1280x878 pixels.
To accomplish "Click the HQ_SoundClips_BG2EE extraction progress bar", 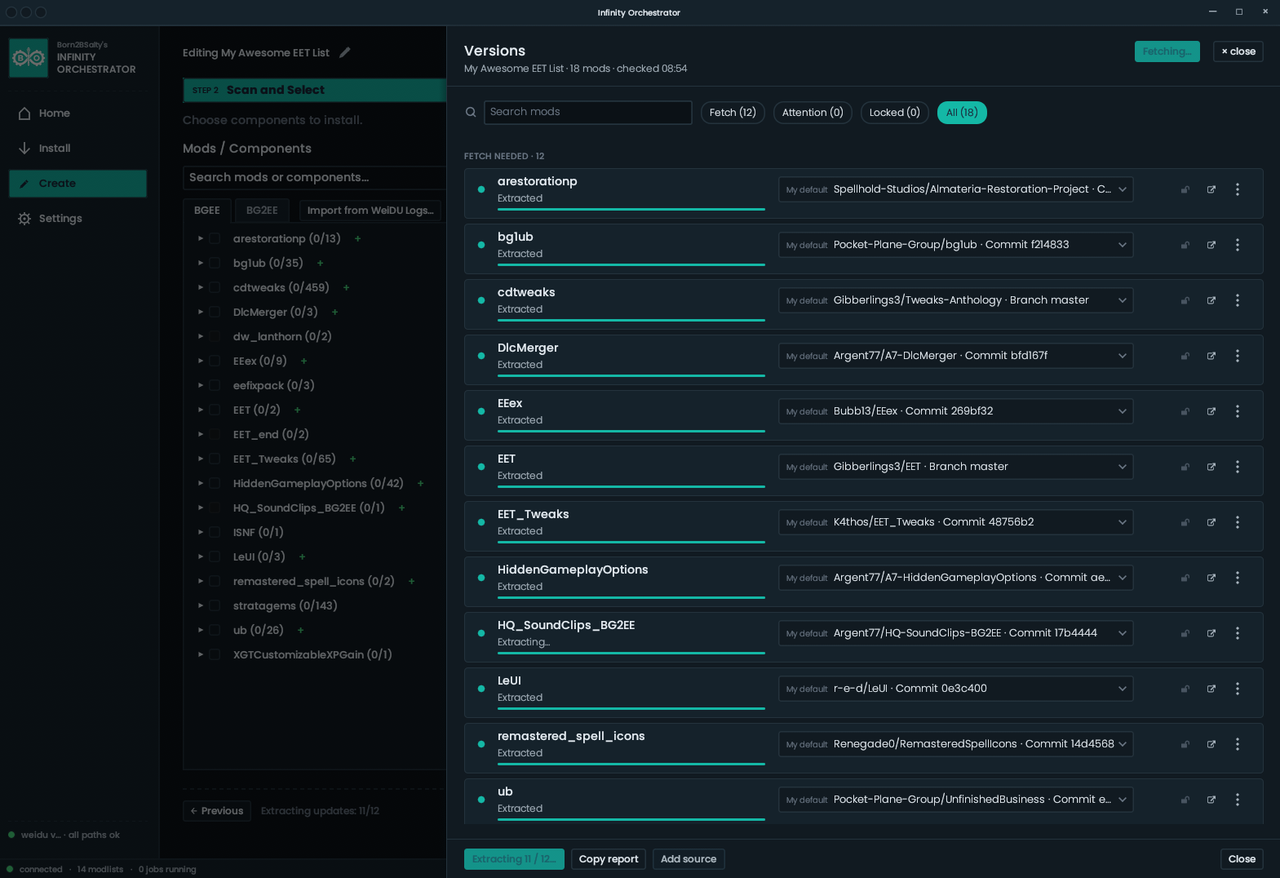I will click(631, 653).
